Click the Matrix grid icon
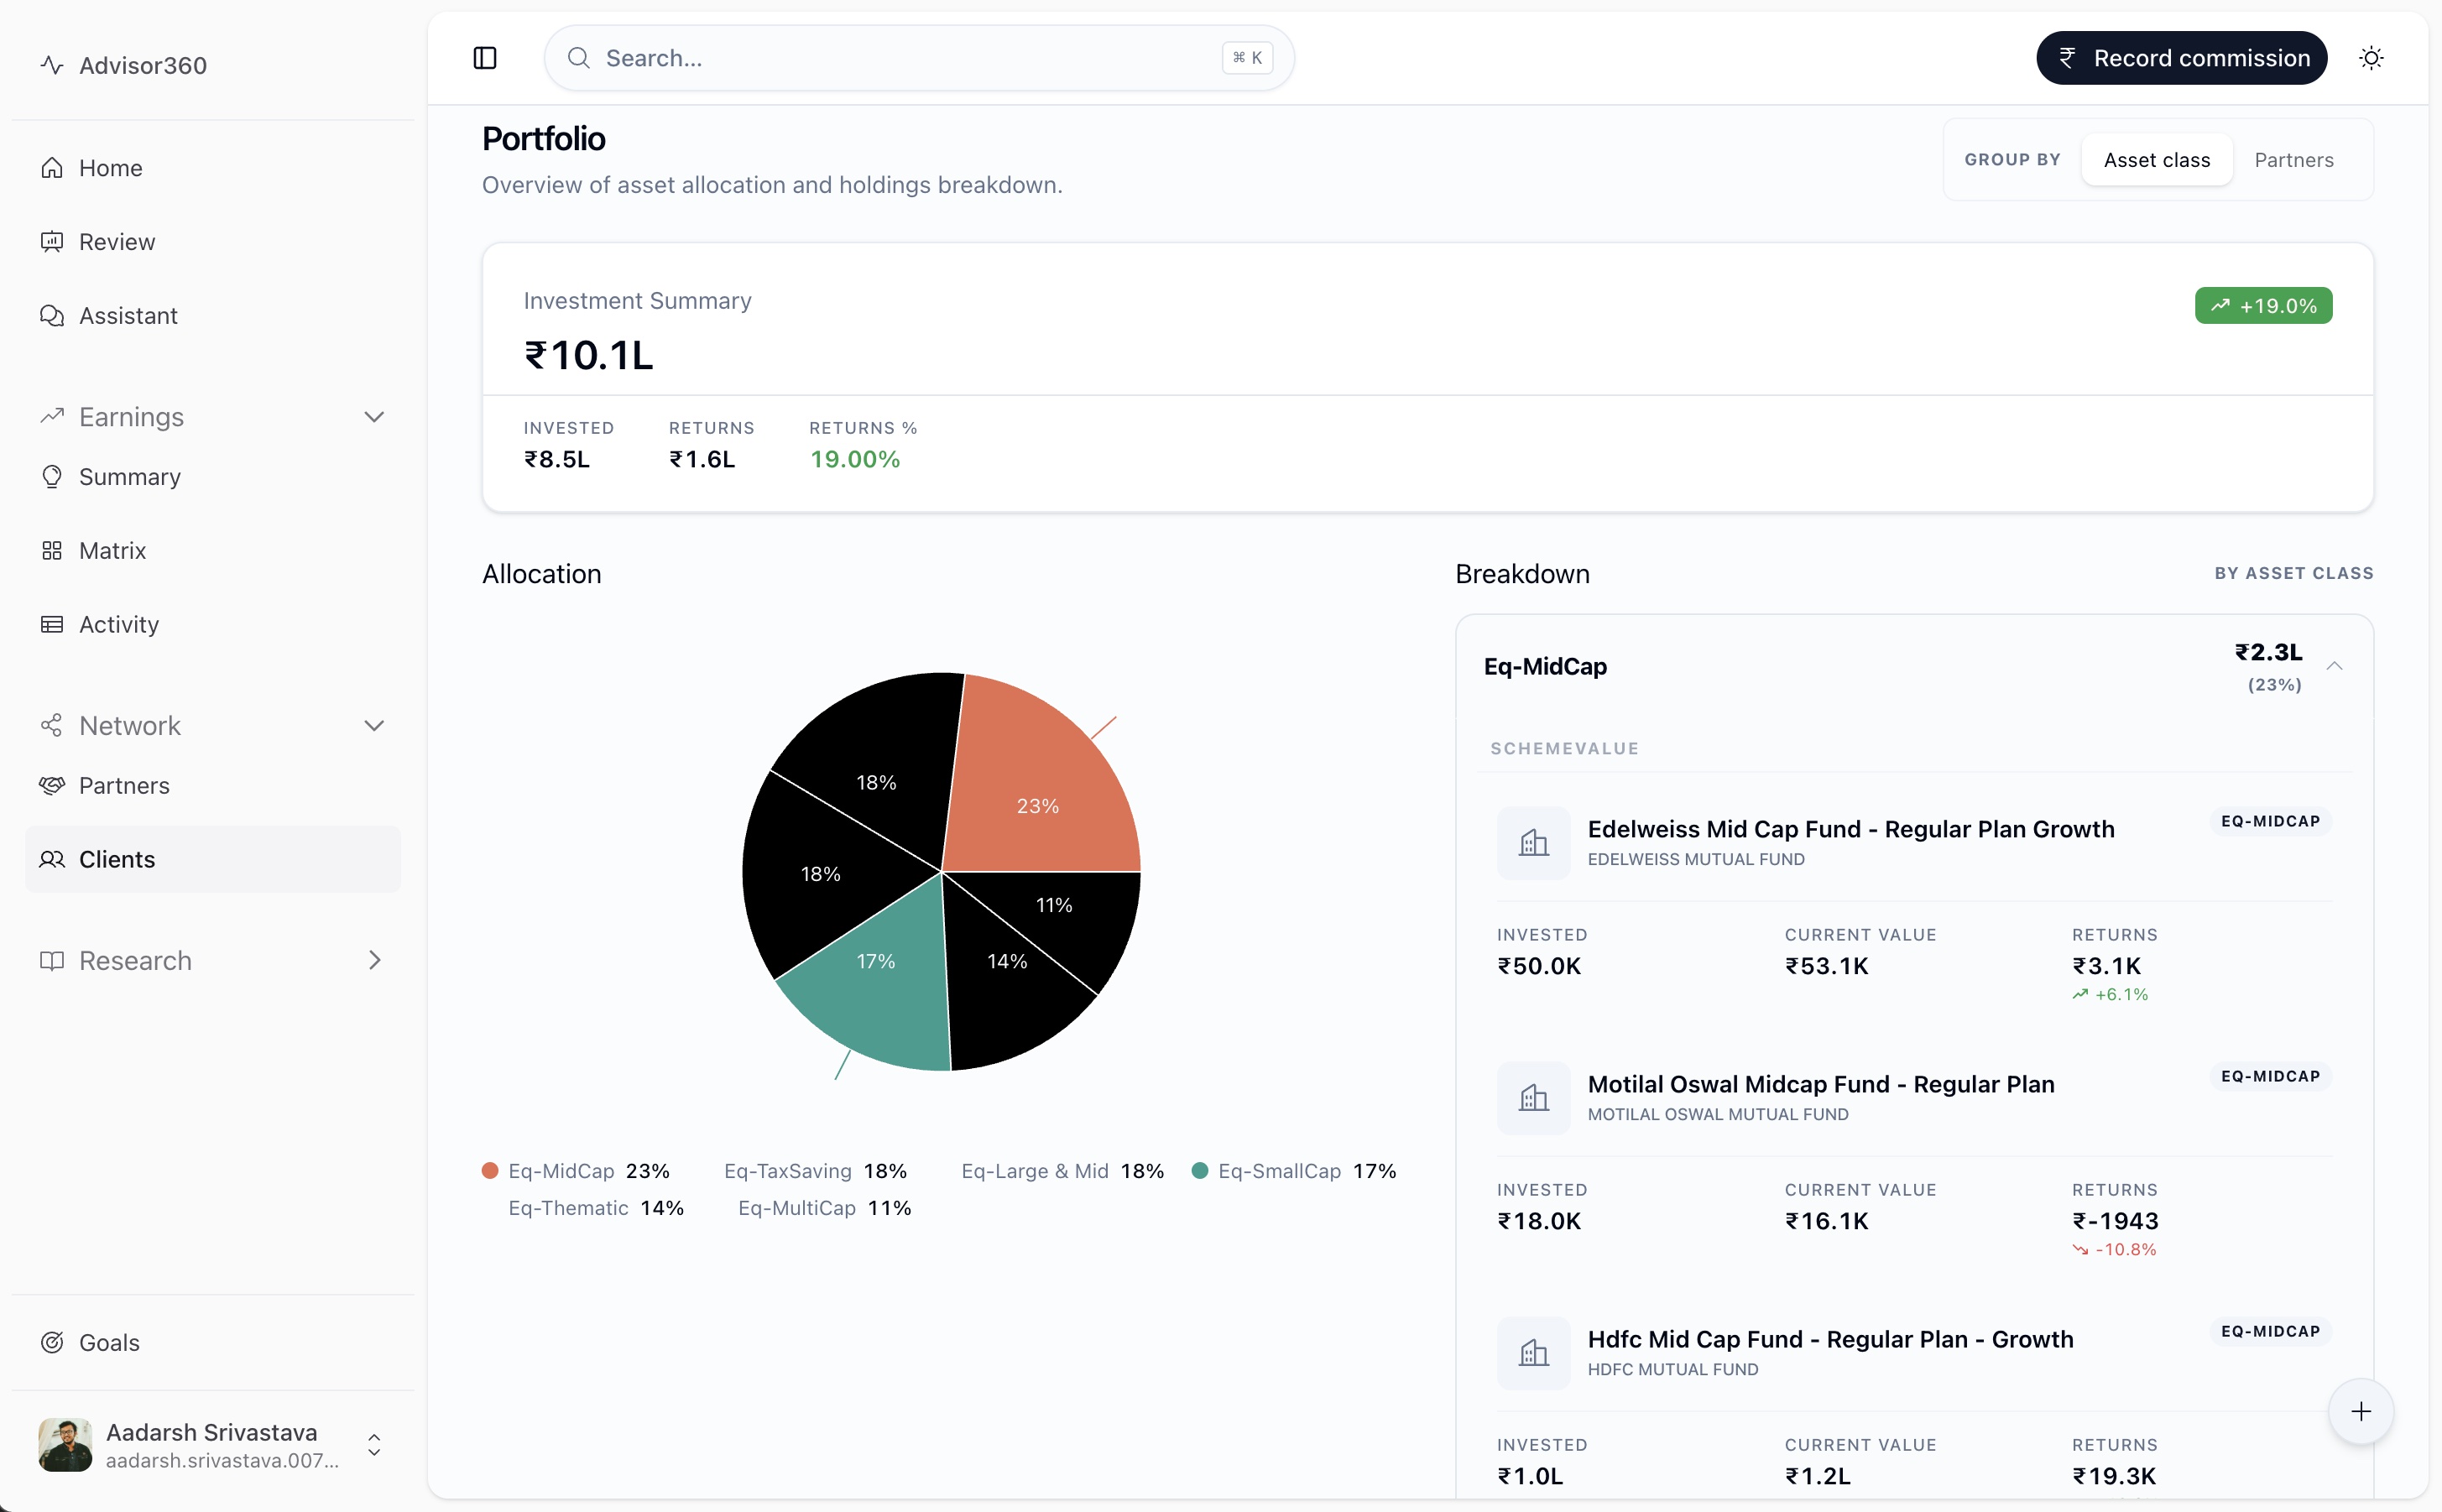Image resolution: width=2442 pixels, height=1512 pixels. click(x=52, y=551)
